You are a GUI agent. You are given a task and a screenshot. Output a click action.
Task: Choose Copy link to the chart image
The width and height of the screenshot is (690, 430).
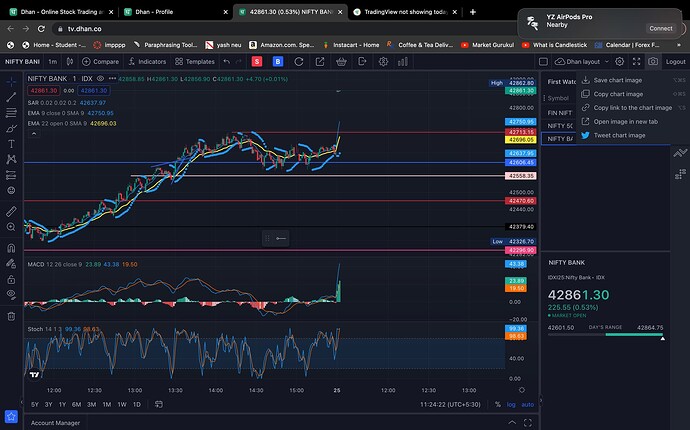click(633, 108)
